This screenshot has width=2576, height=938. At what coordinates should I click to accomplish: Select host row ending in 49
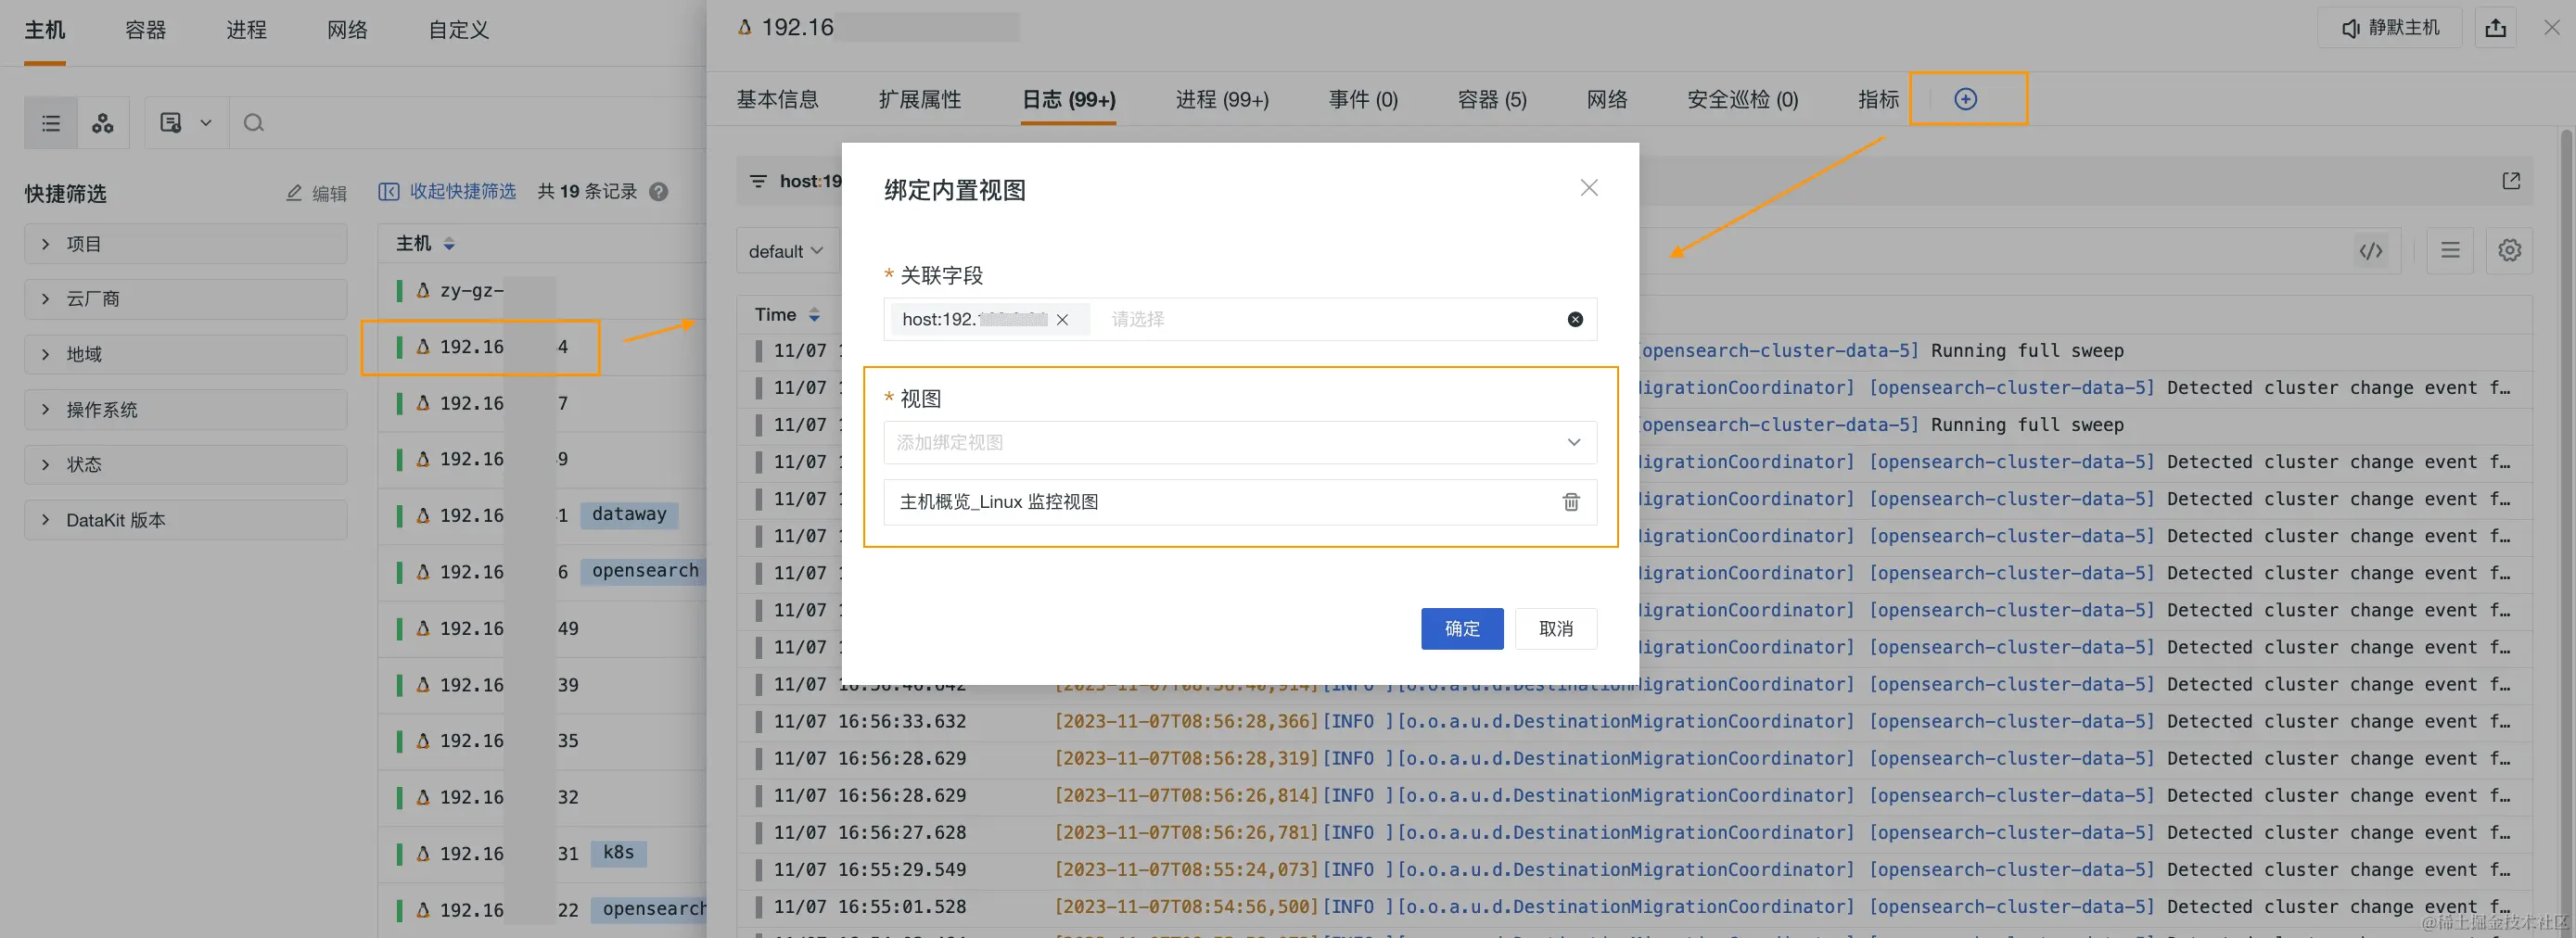(x=543, y=629)
